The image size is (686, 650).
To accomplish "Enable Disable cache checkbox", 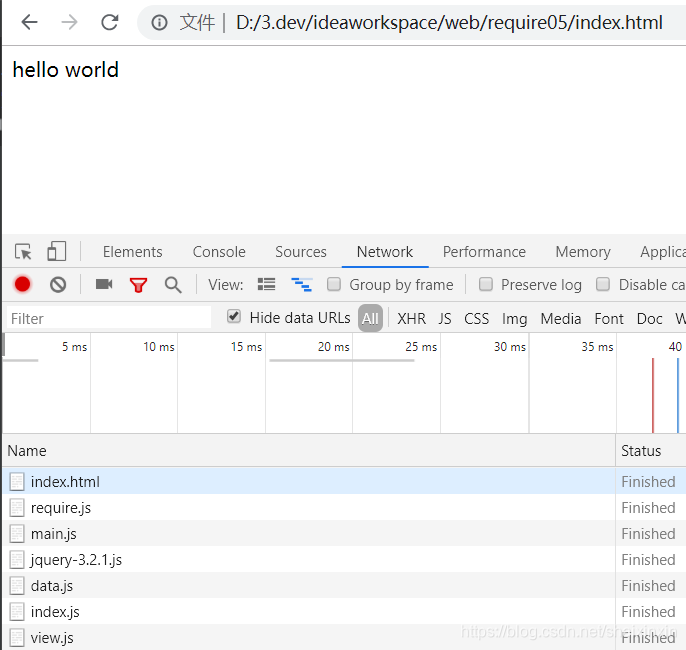I will pyautogui.click(x=603, y=284).
